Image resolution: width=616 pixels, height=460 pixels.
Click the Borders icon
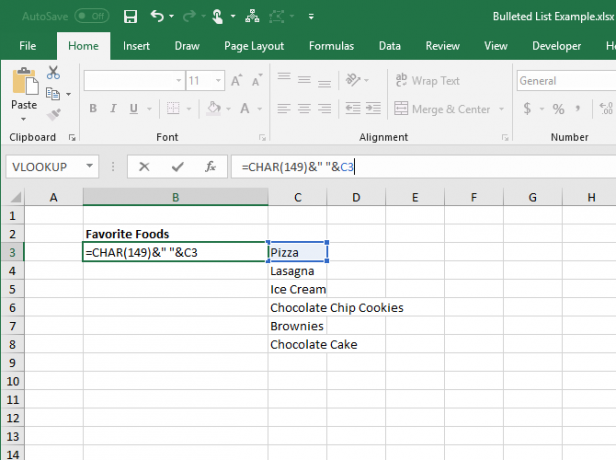point(173,108)
